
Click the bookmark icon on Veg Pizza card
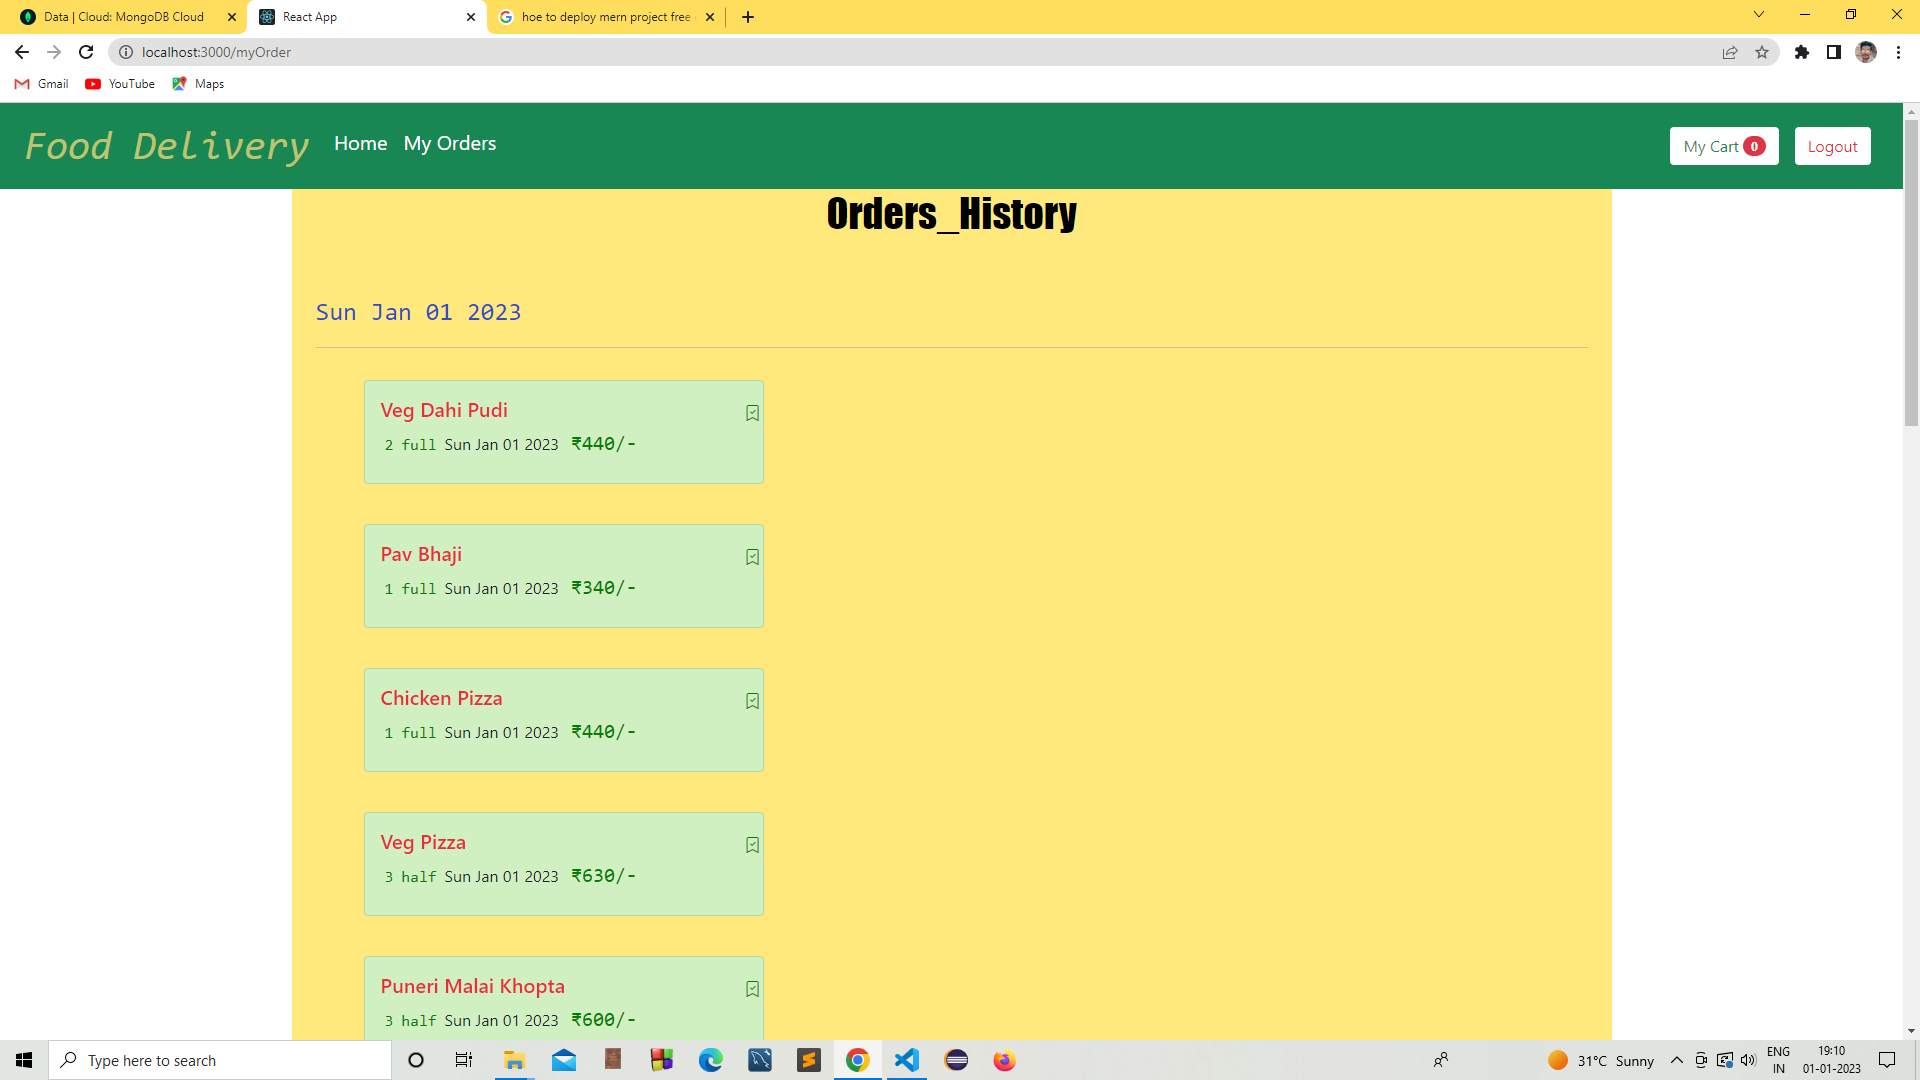click(752, 845)
